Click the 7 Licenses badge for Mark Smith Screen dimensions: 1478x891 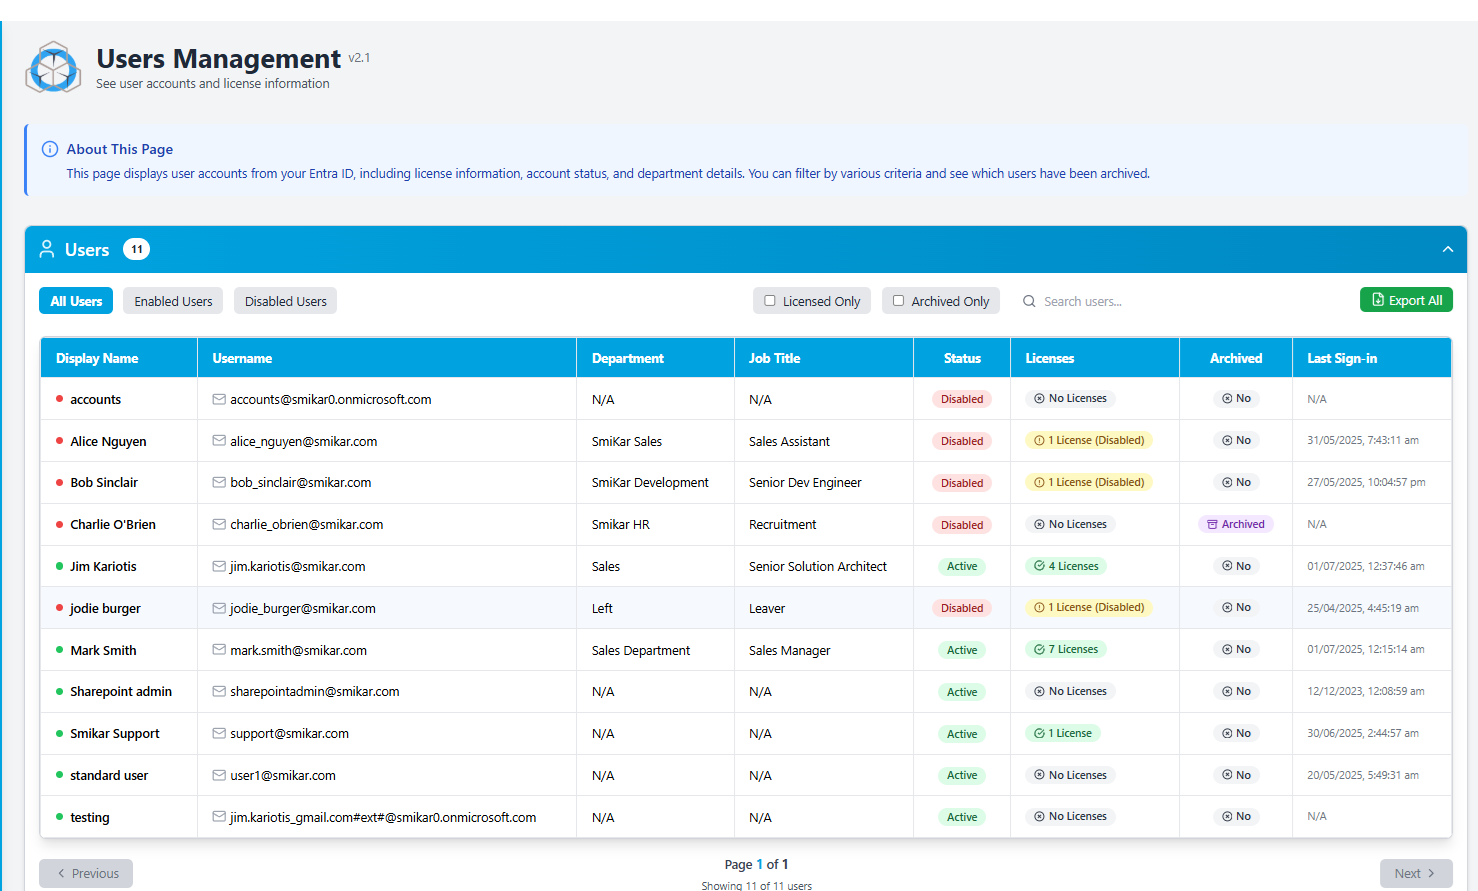[1066, 650]
